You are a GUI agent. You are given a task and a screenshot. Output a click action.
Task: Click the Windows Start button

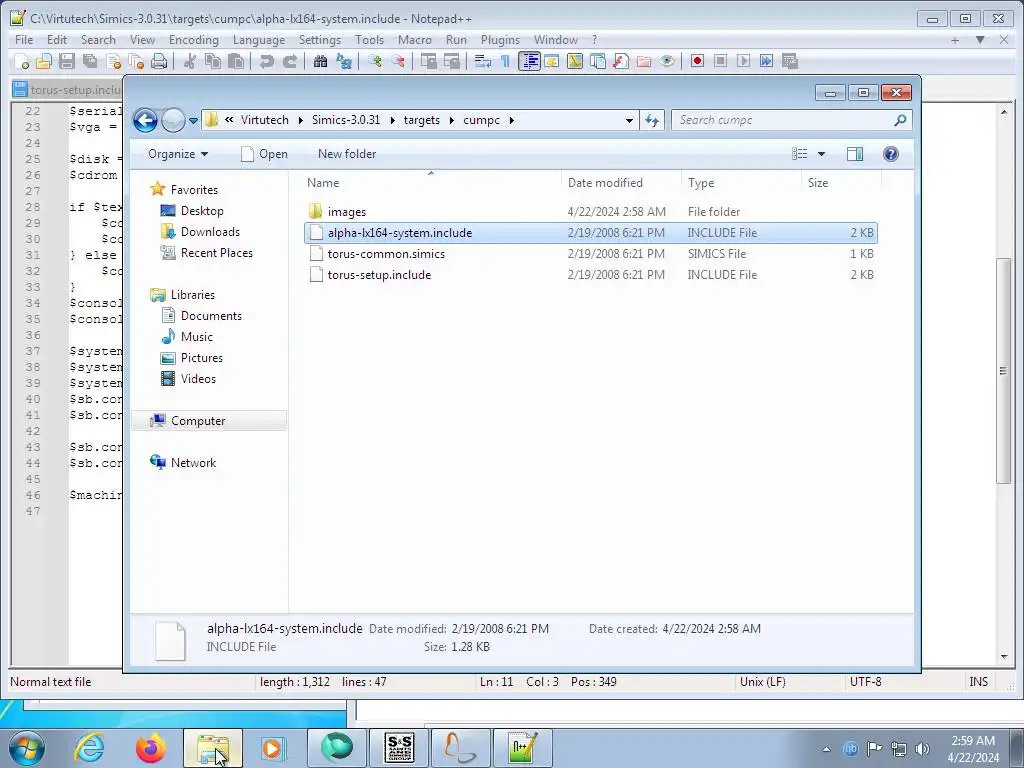27,748
